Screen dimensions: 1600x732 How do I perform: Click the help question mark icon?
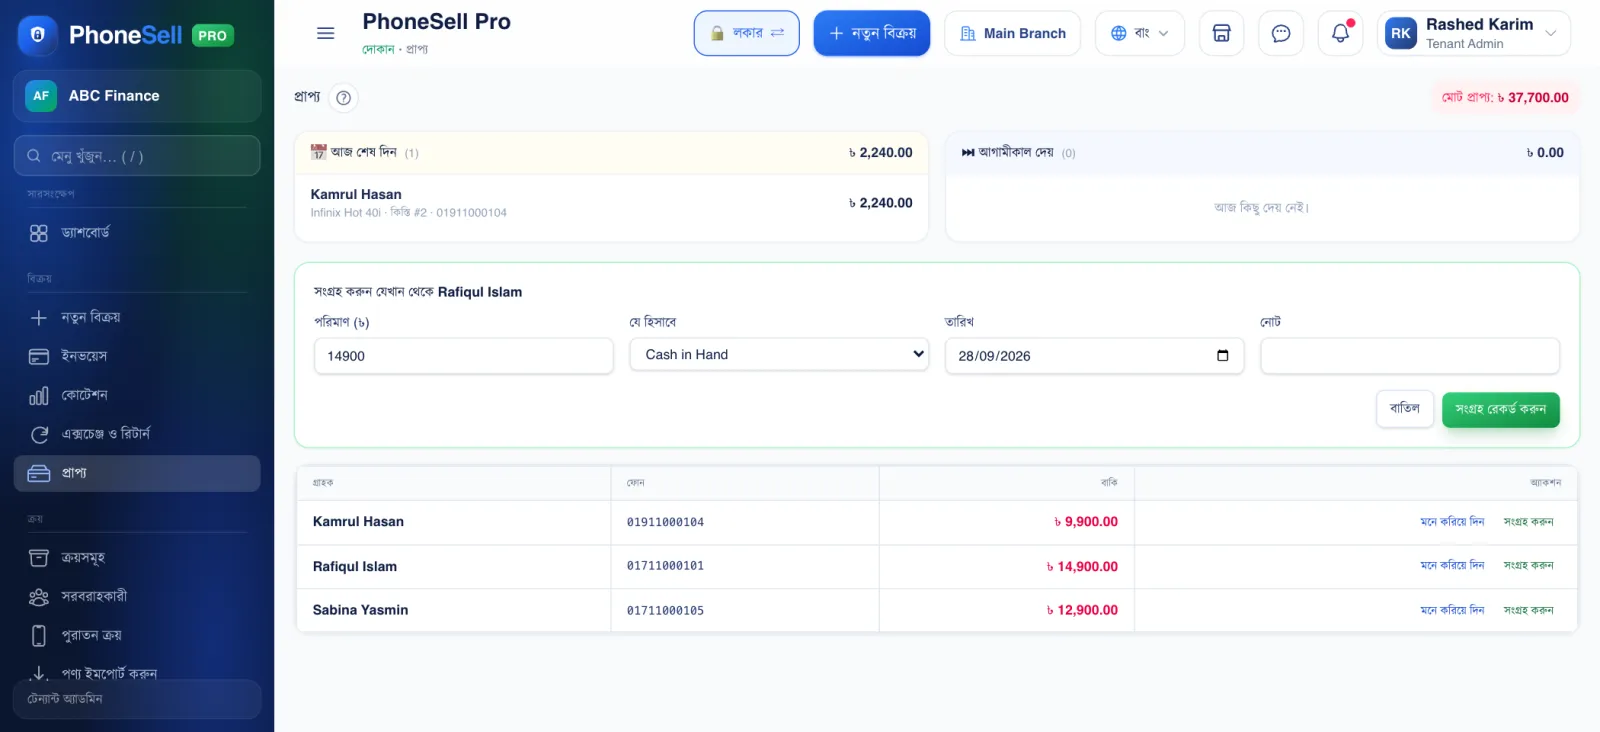(x=343, y=97)
